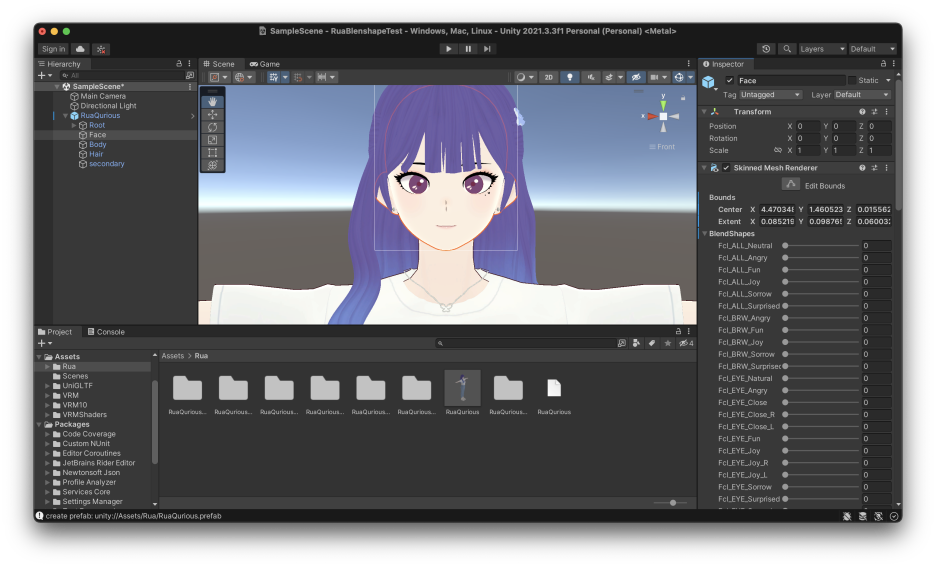Select the Project tab

tap(55, 332)
